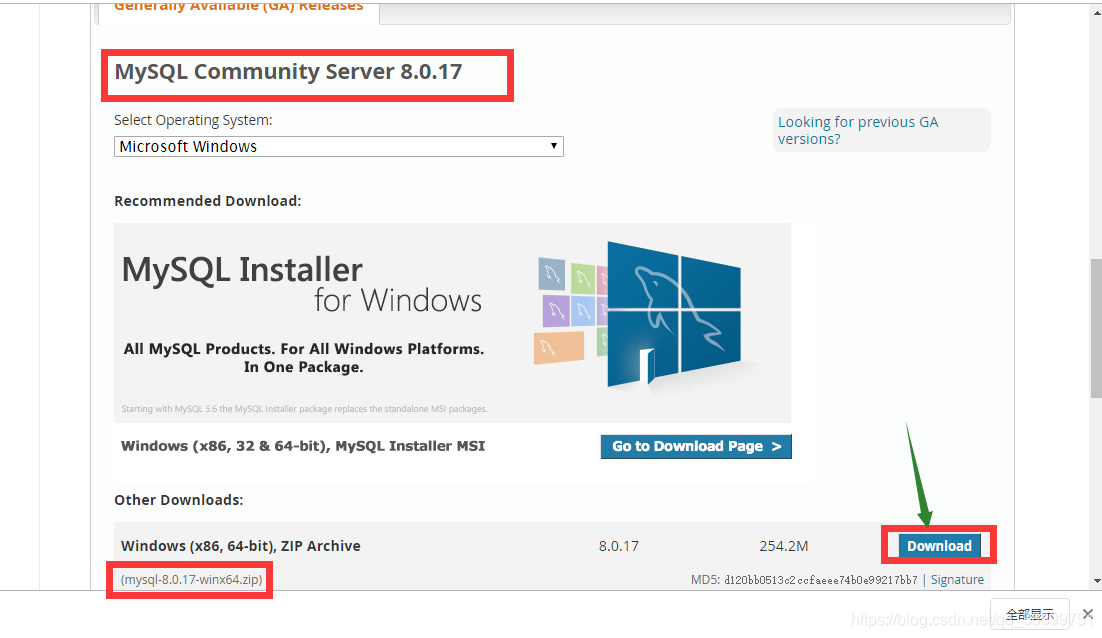The image size is (1102, 638).
Task: Click the mysql-8.0.17-winx64.zip filename text
Action: (191, 580)
